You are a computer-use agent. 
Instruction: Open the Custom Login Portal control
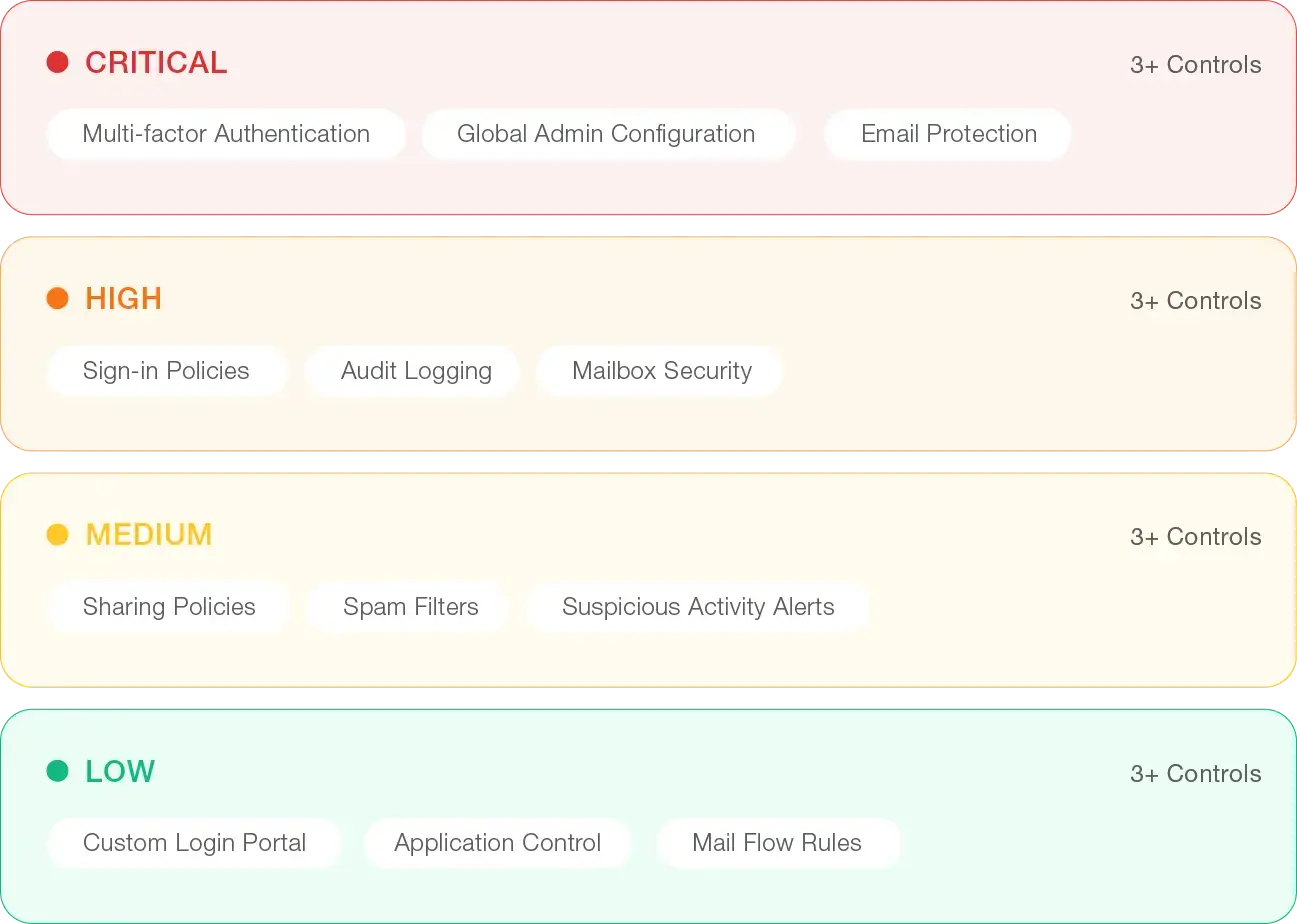click(x=194, y=843)
